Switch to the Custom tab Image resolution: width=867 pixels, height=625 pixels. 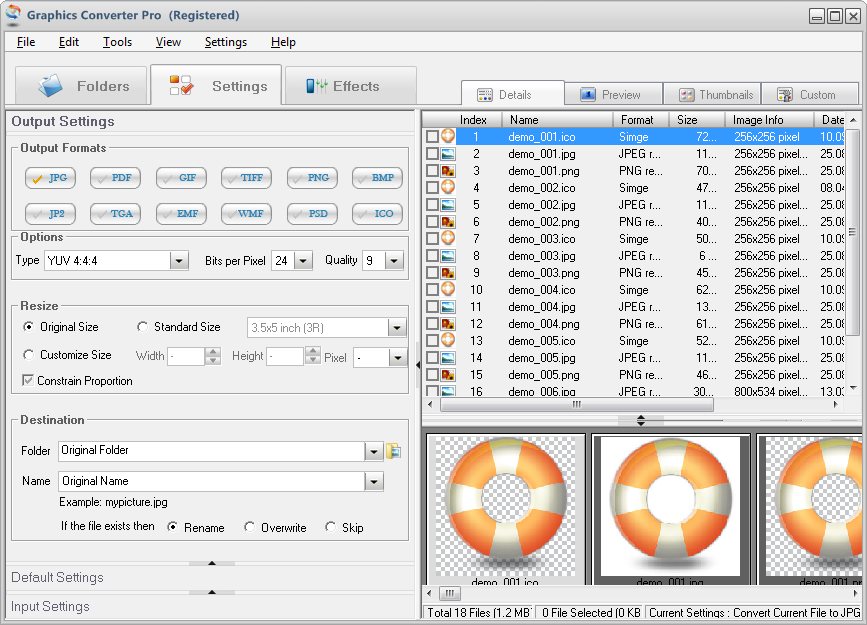point(809,95)
